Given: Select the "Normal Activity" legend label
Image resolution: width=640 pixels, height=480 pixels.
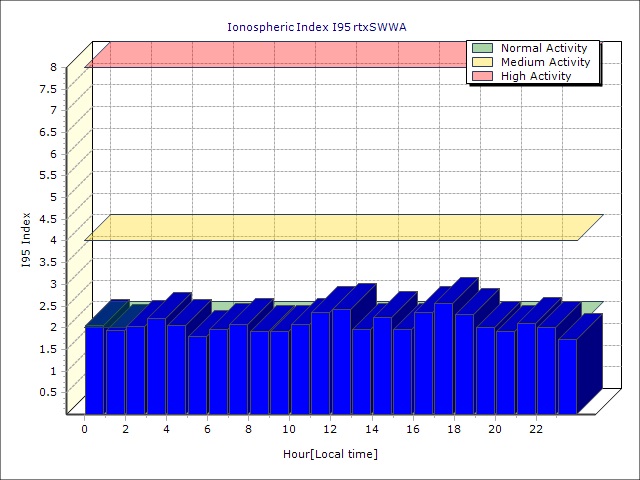Looking at the screenshot, I should (544, 48).
